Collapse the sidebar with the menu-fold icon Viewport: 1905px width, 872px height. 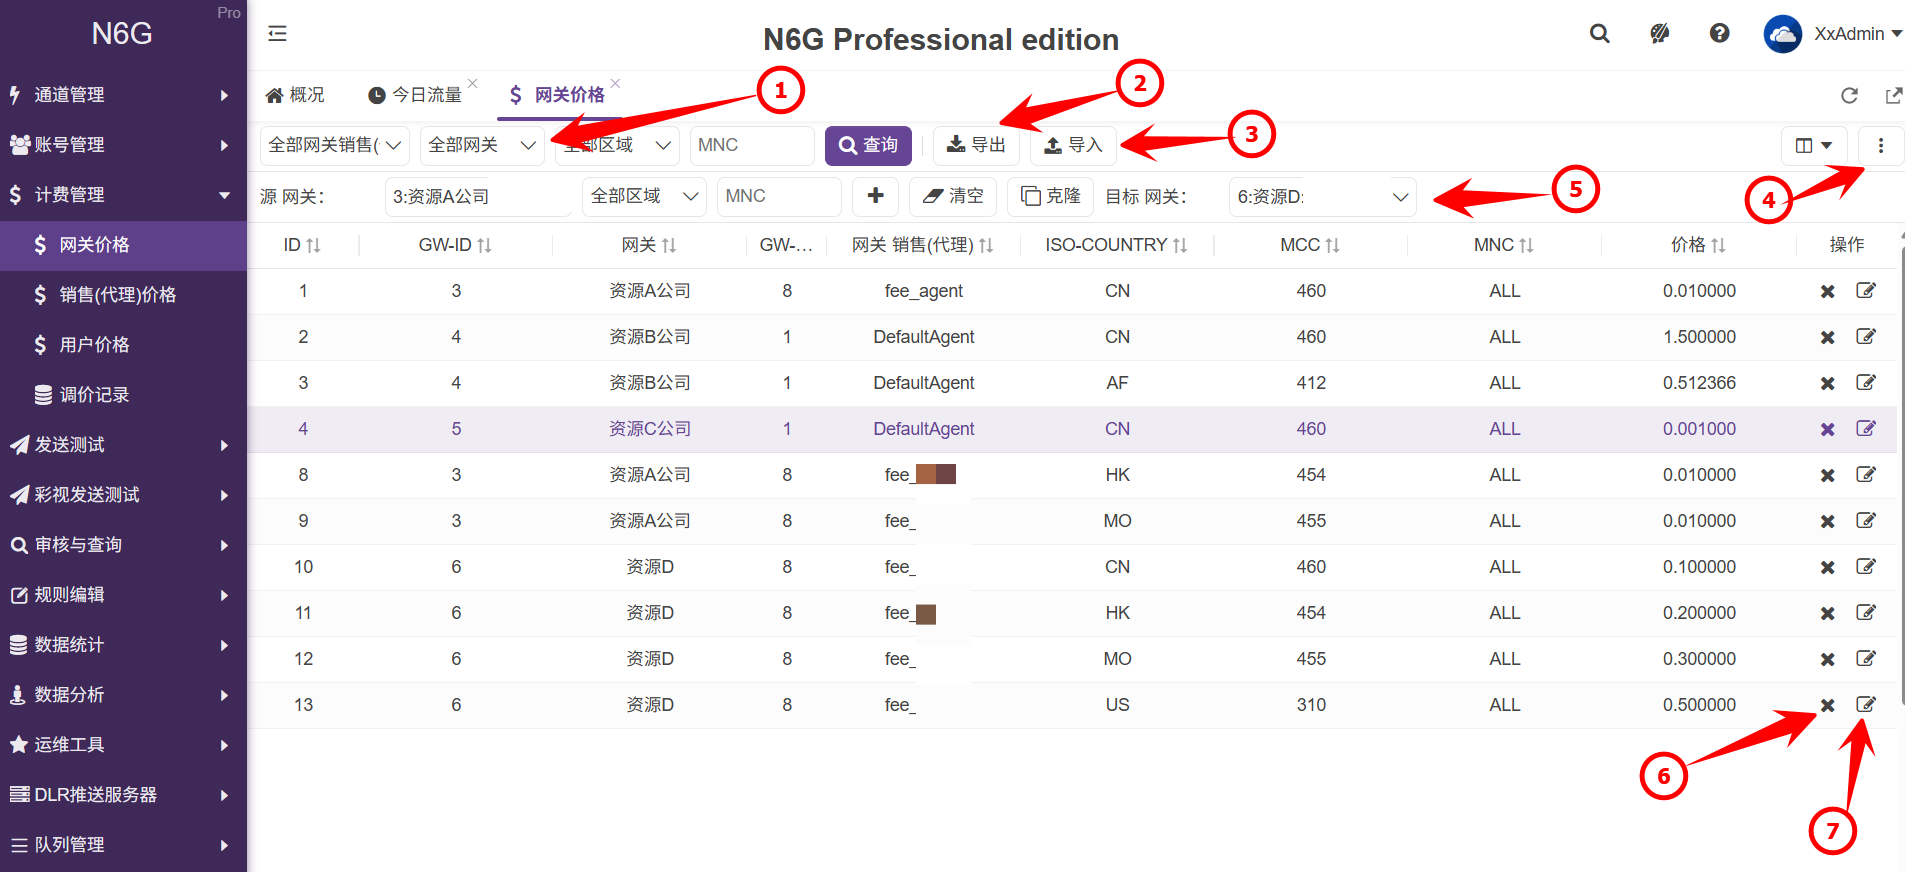pos(277,33)
